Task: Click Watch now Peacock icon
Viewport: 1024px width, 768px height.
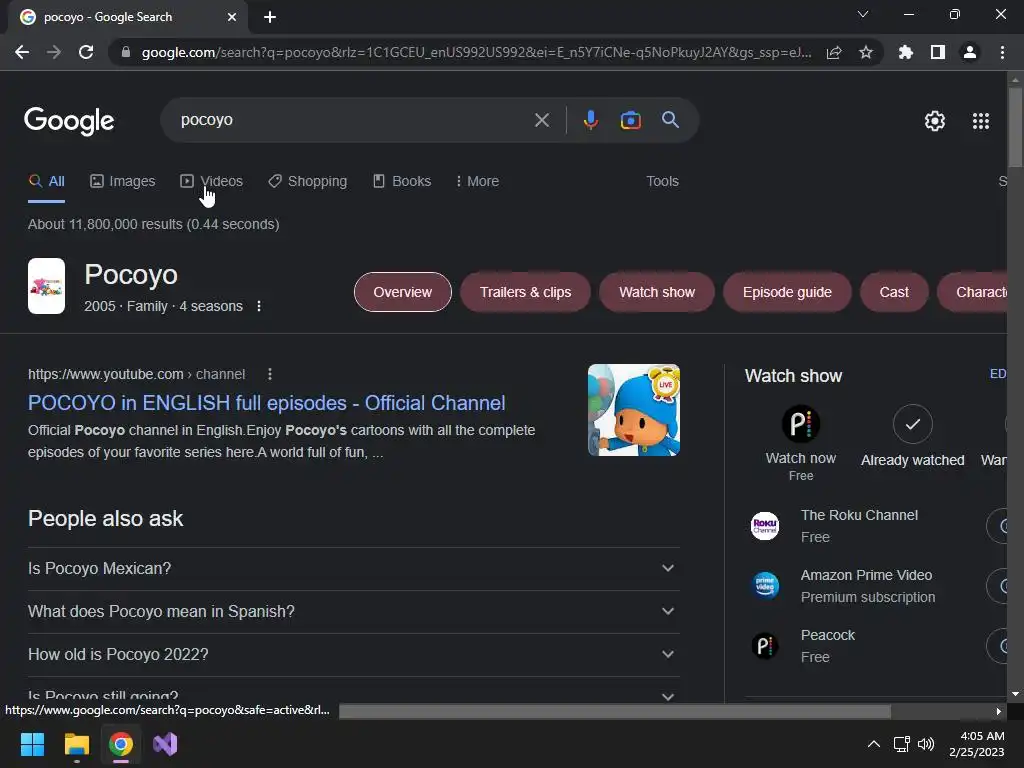Action: point(801,424)
